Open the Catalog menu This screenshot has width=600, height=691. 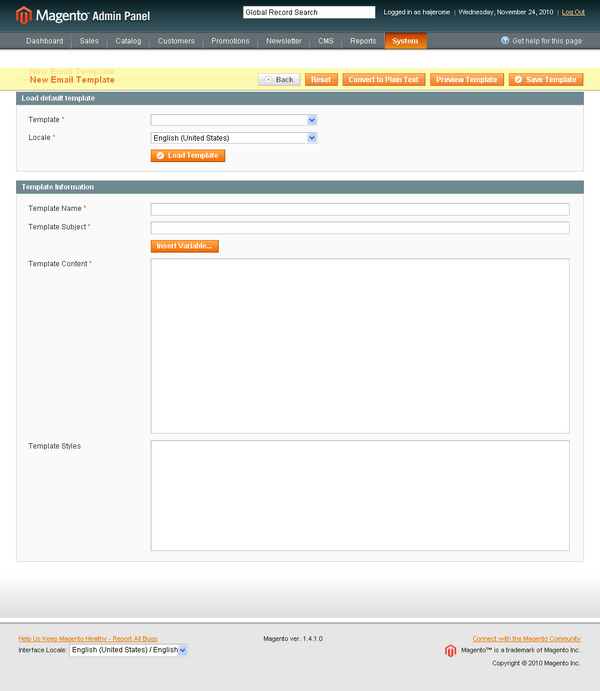pos(128,41)
